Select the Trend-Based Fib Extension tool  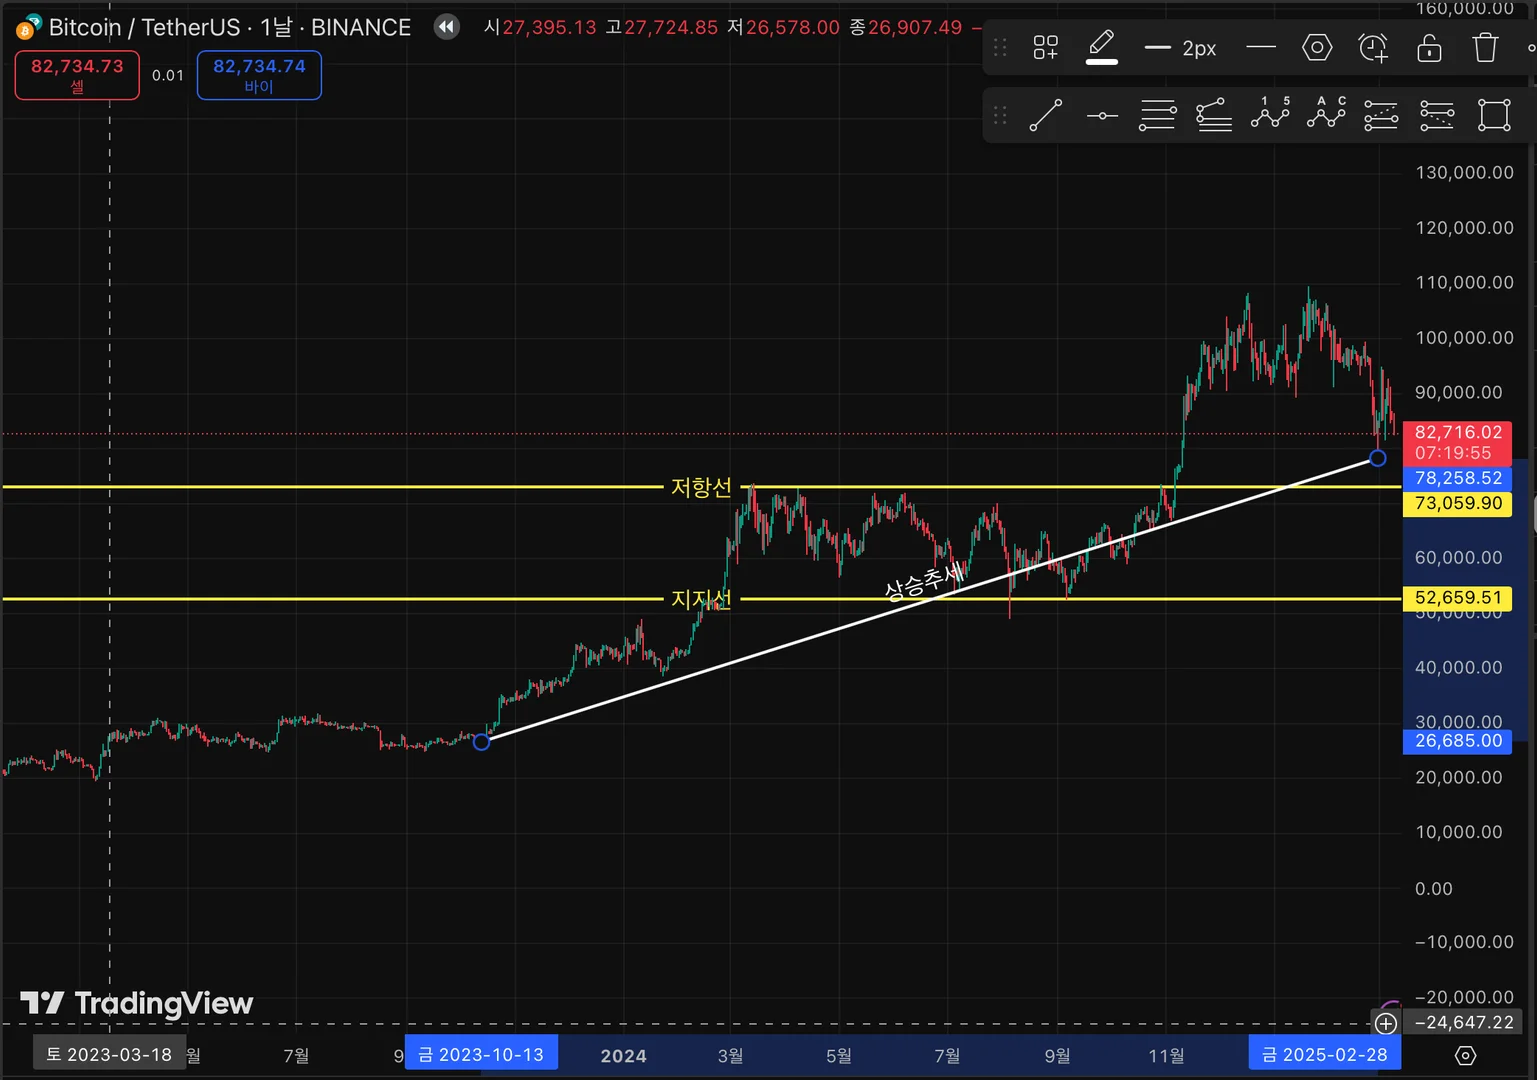1214,115
